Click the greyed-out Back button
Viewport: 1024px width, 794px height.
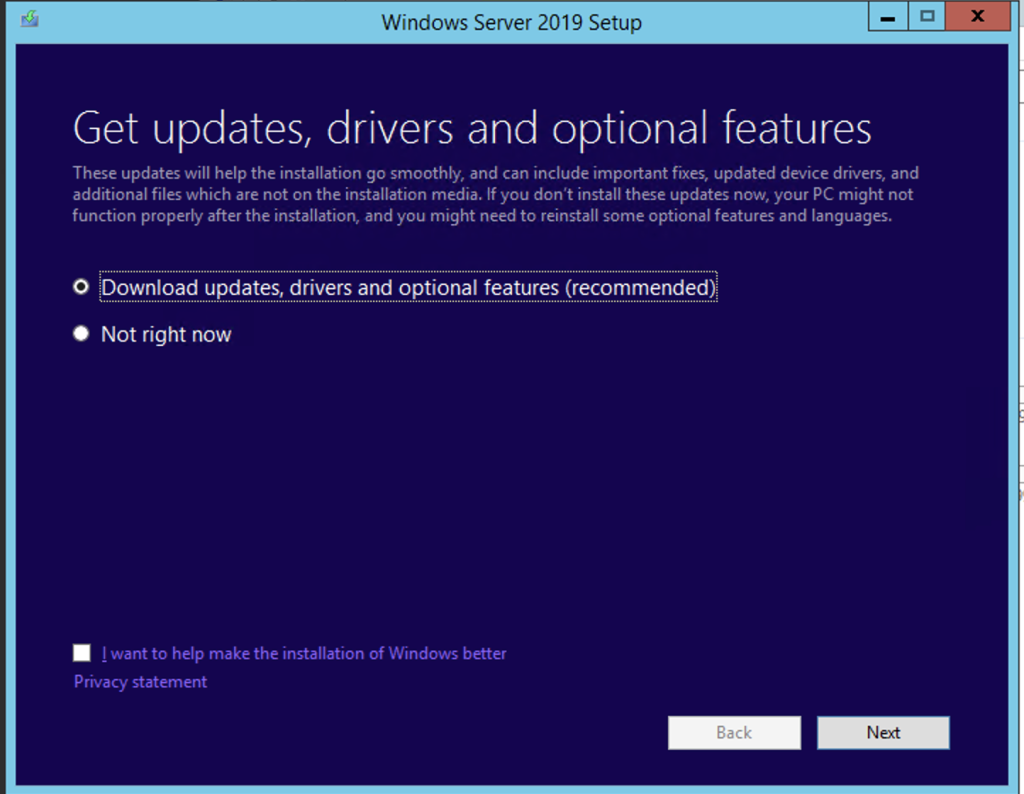[x=734, y=733]
